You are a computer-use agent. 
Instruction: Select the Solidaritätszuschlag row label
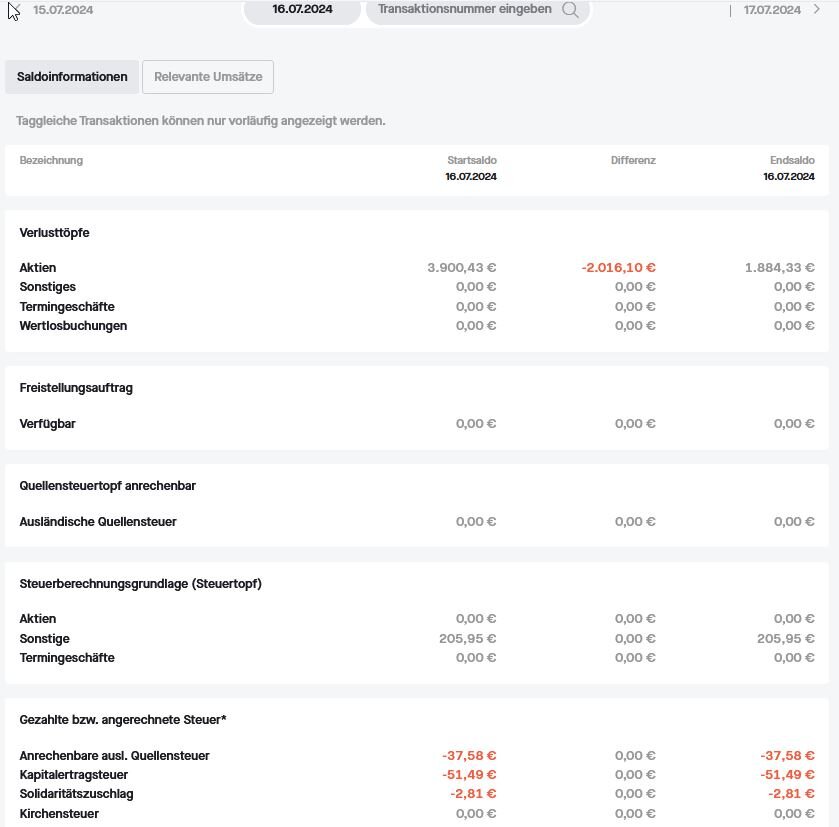point(76,794)
